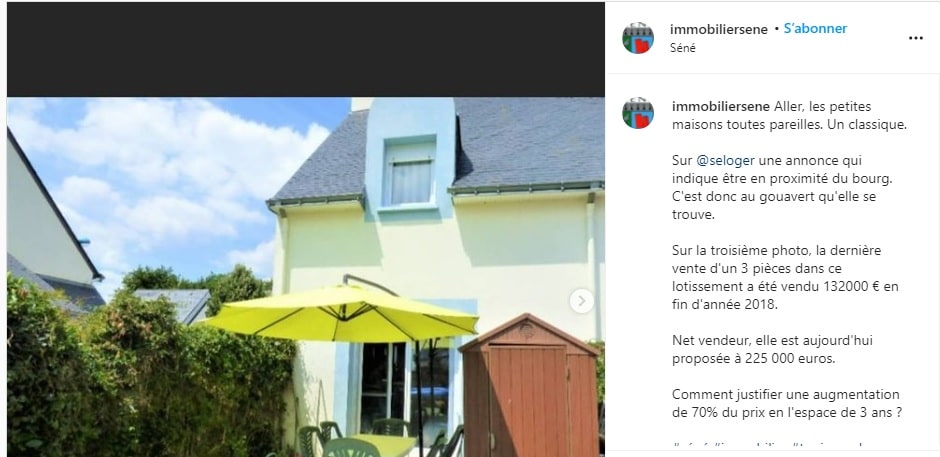Open the Séné location link
Viewport: 940px width, 457px height.
[683, 48]
